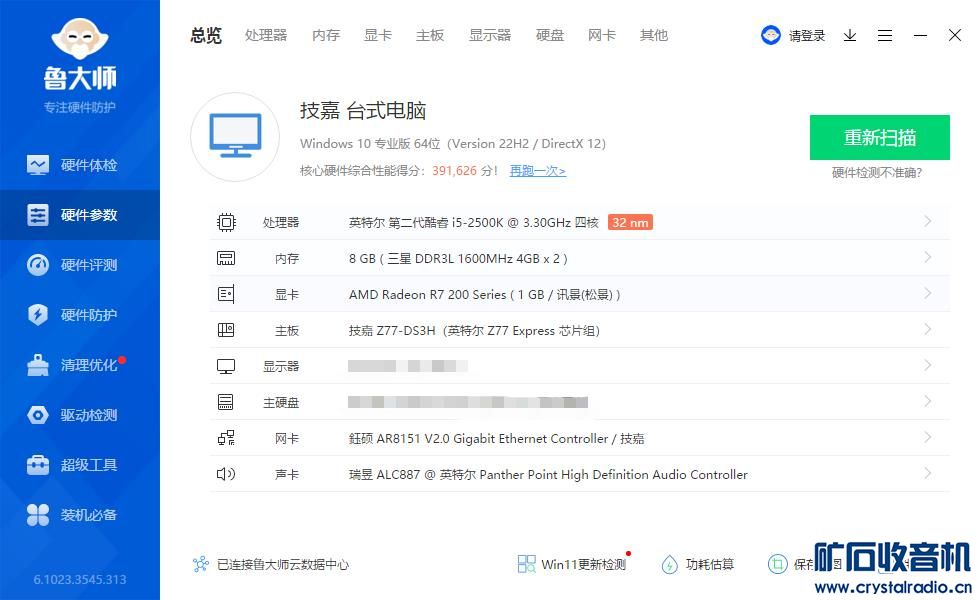
Task: Click the i5-2500K processor description text
Action: (x=474, y=222)
